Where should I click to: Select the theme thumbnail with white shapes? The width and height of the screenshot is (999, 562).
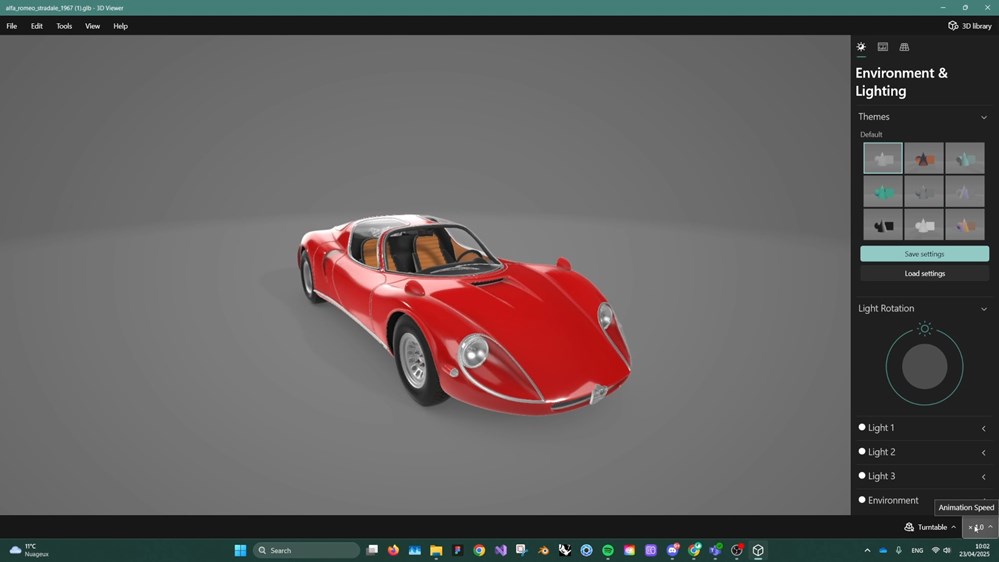click(x=924, y=225)
